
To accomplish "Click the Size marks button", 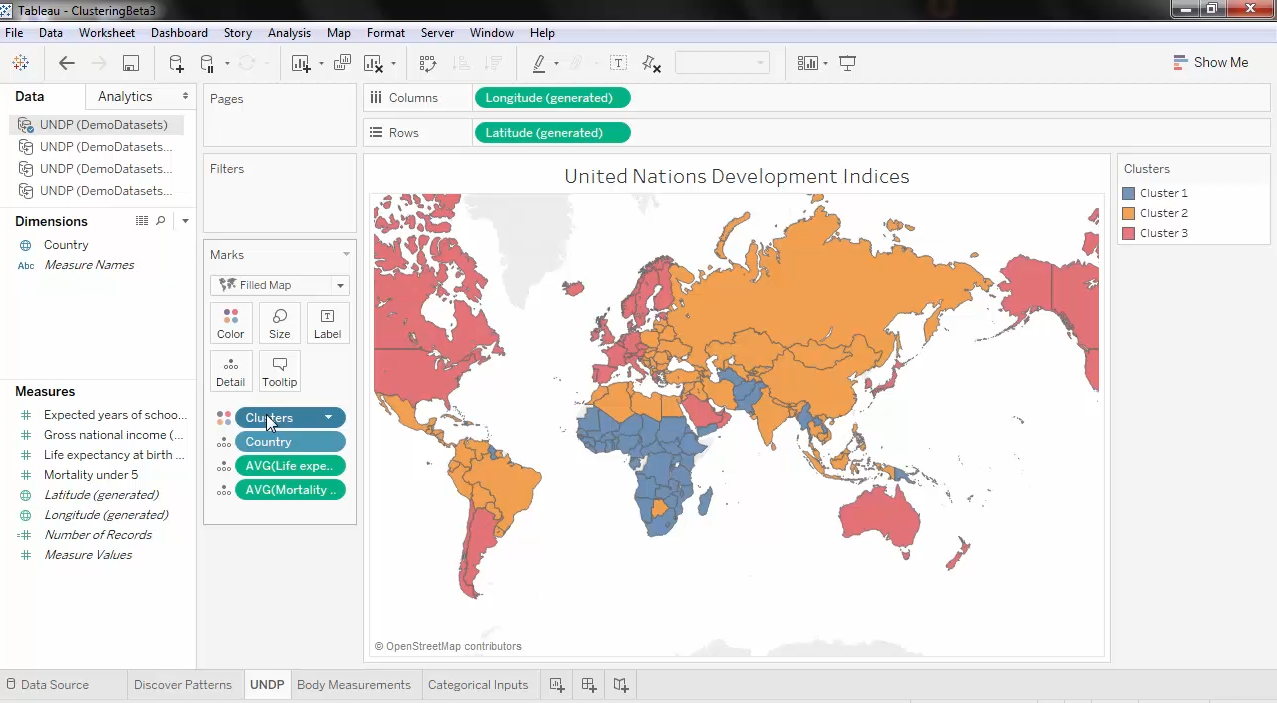I will 280,323.
